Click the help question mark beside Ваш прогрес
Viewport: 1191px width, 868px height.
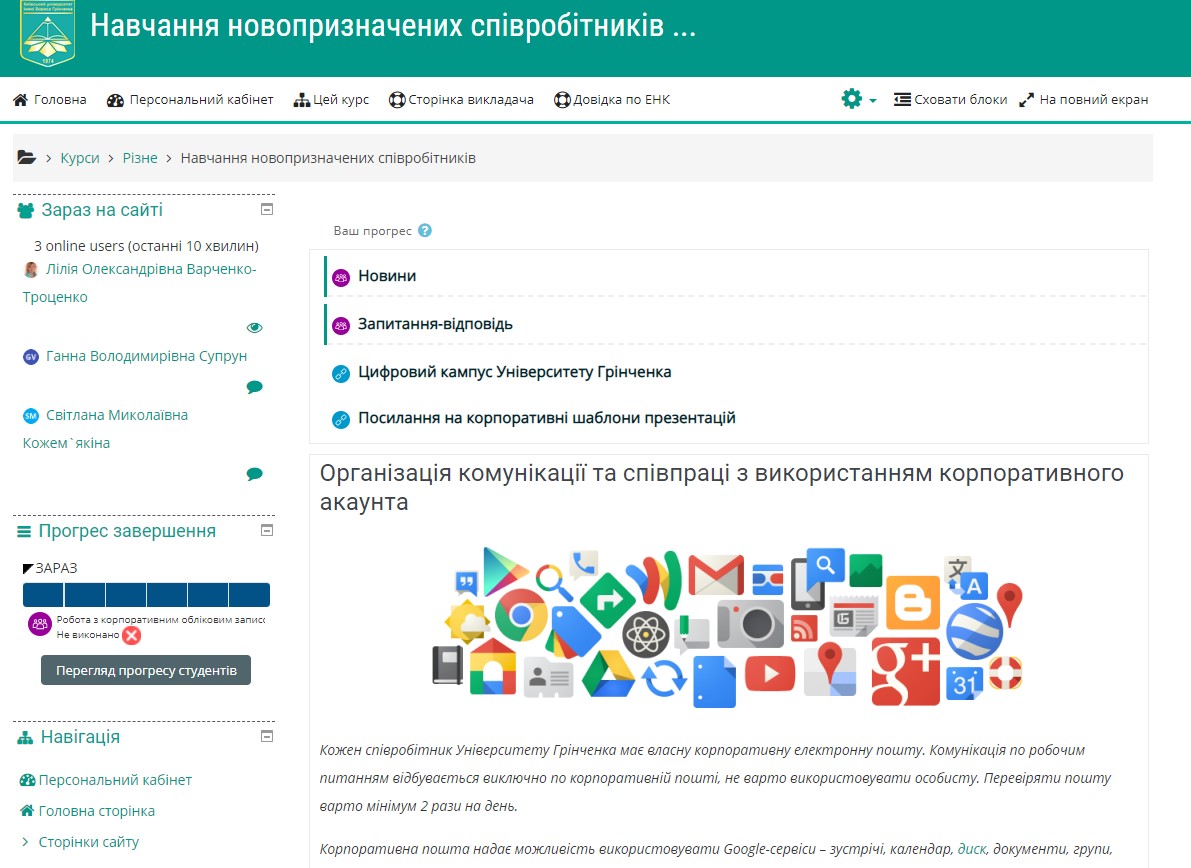[x=424, y=230]
